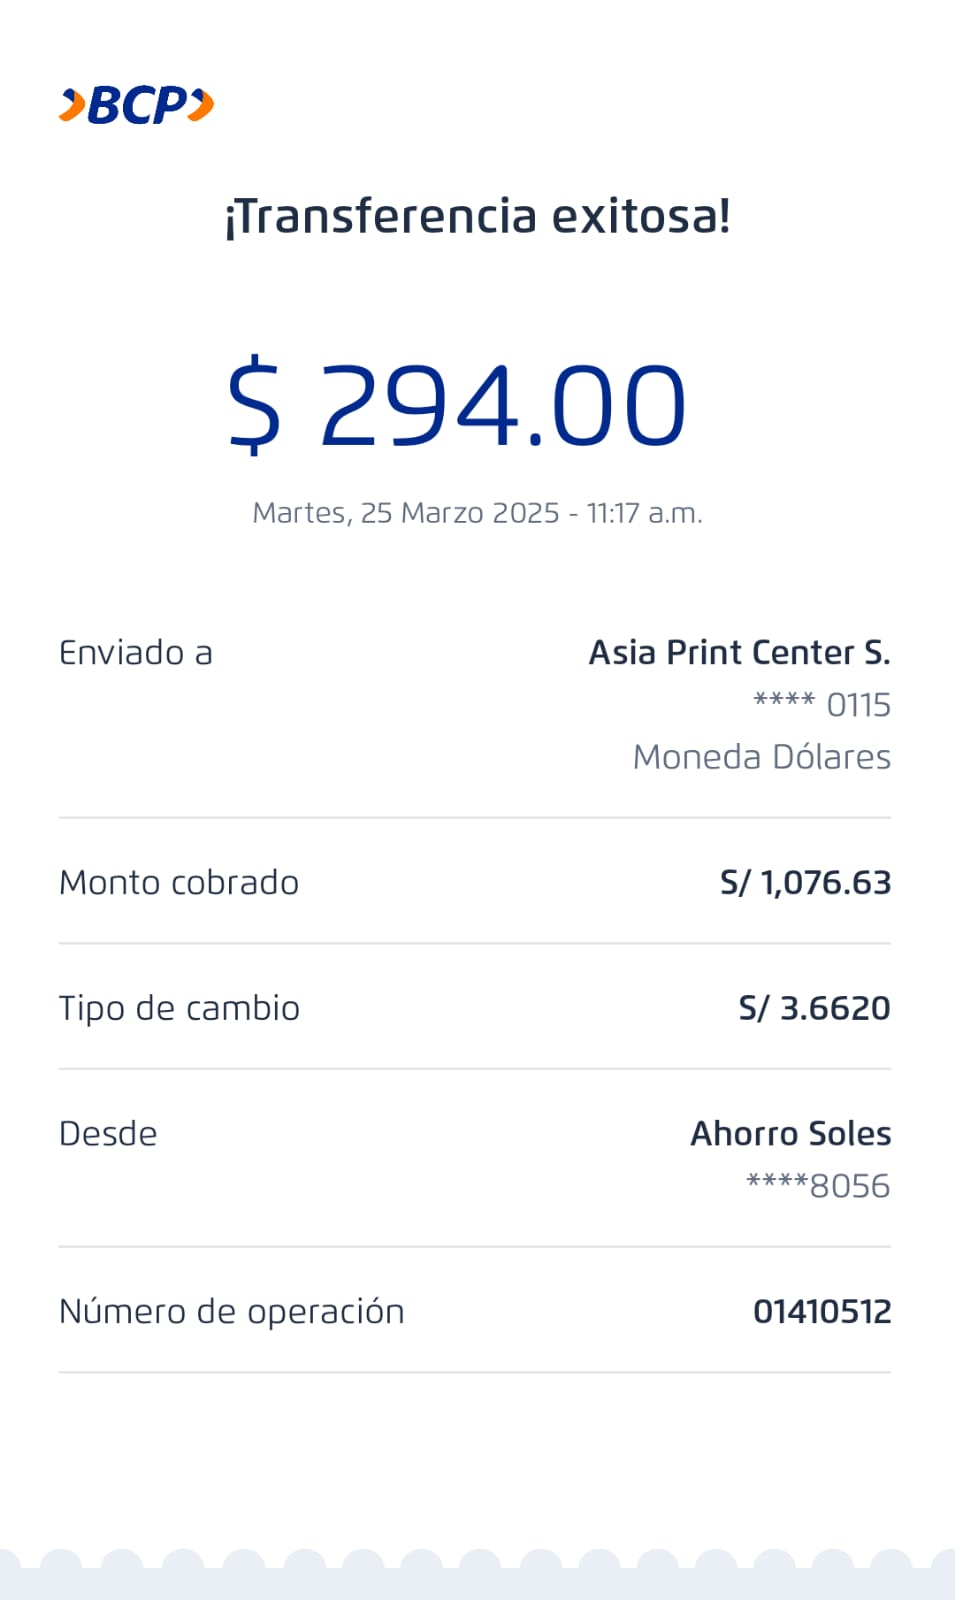The height and width of the screenshot is (1600, 955).
Task: Click the recipient account ending 0115
Action: (x=822, y=705)
